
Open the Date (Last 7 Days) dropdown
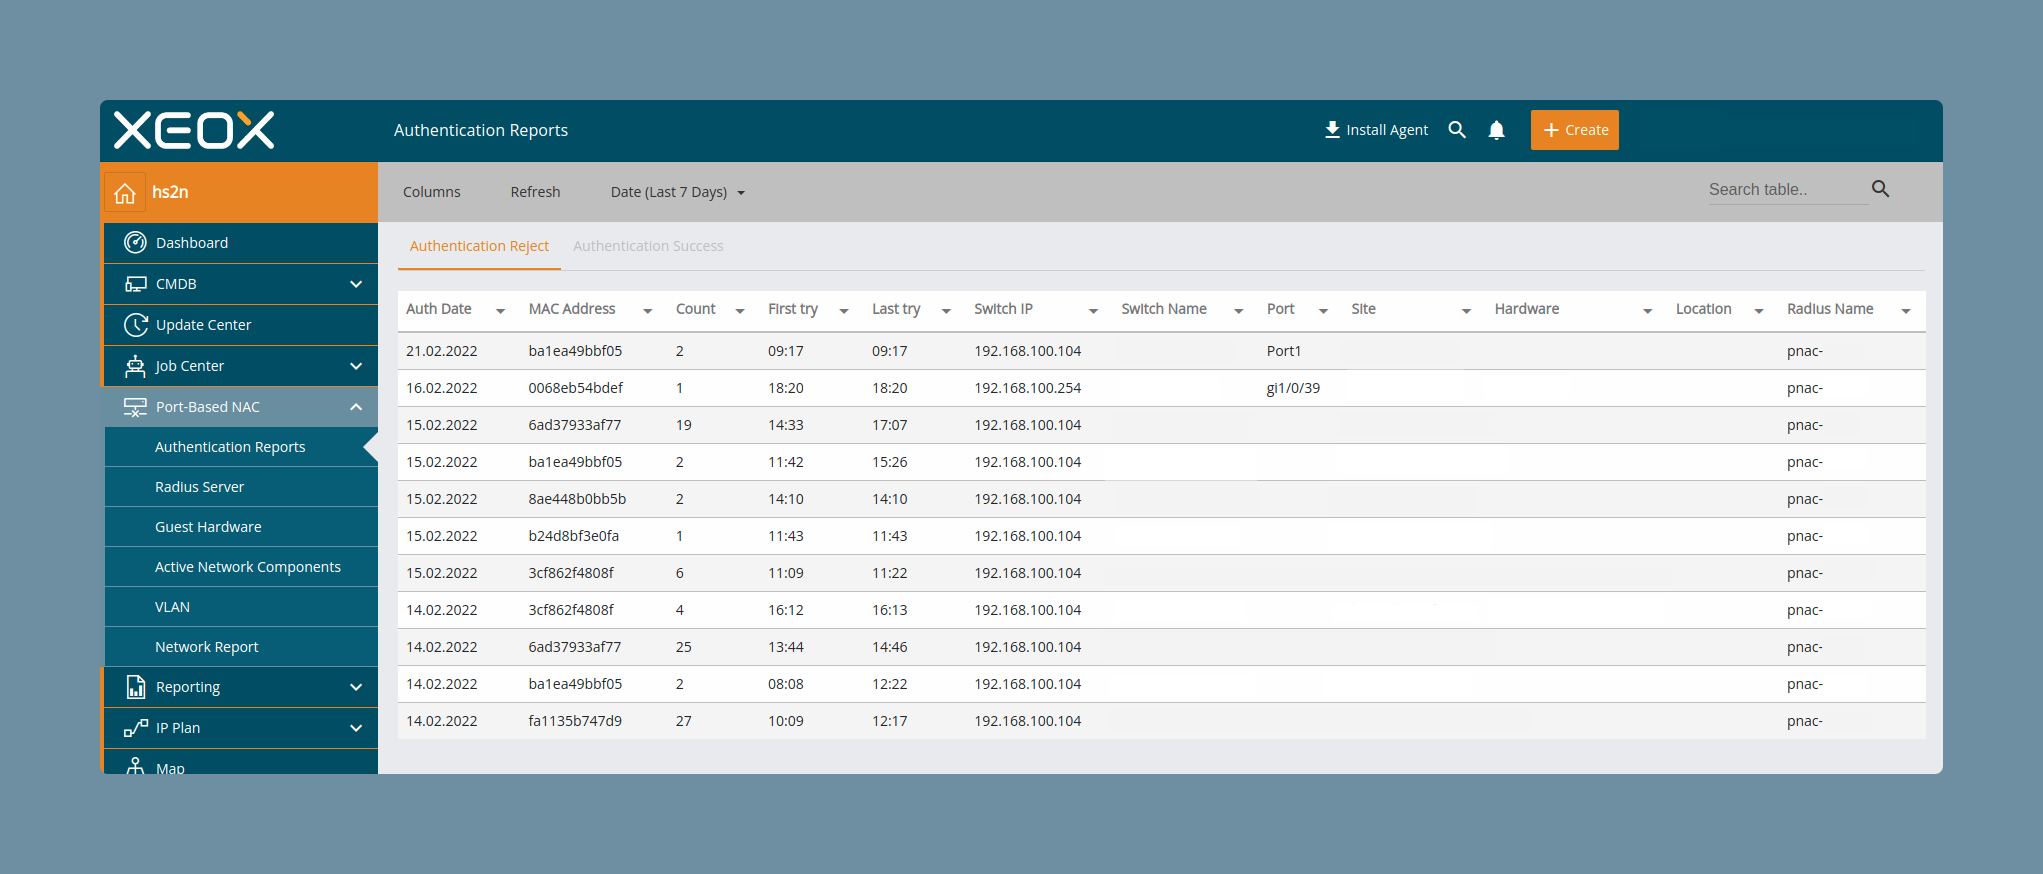click(678, 192)
